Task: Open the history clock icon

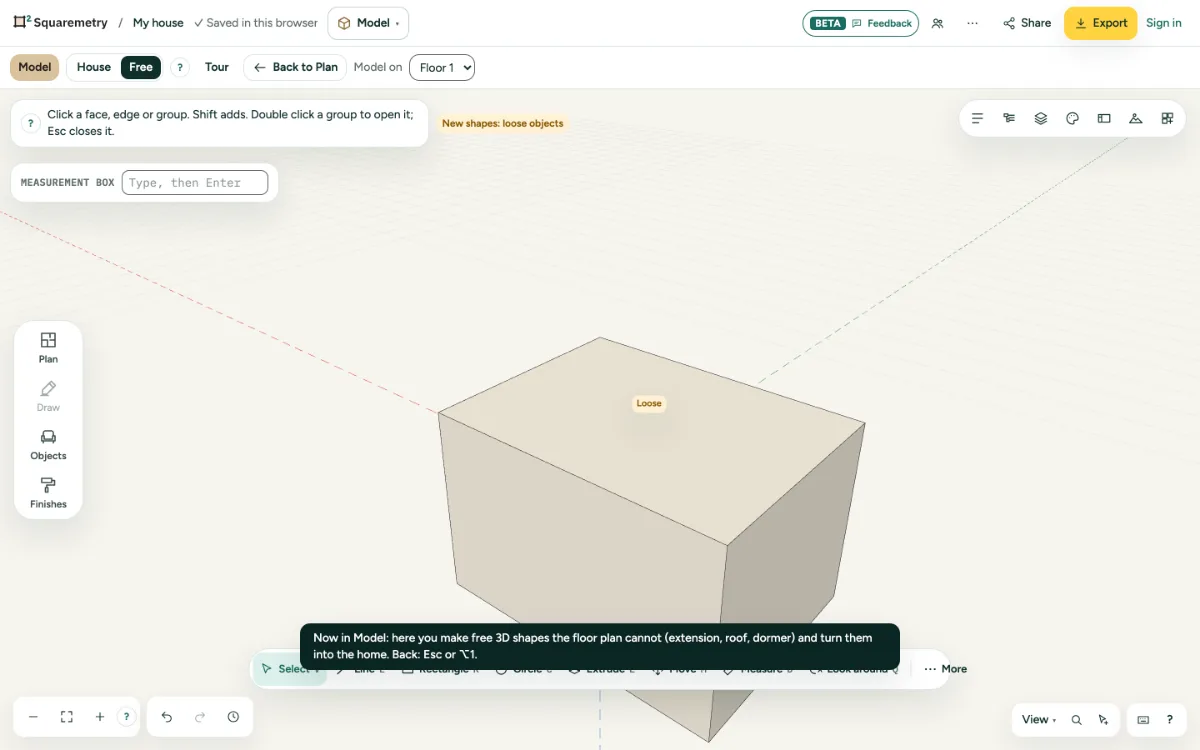Action: (233, 717)
